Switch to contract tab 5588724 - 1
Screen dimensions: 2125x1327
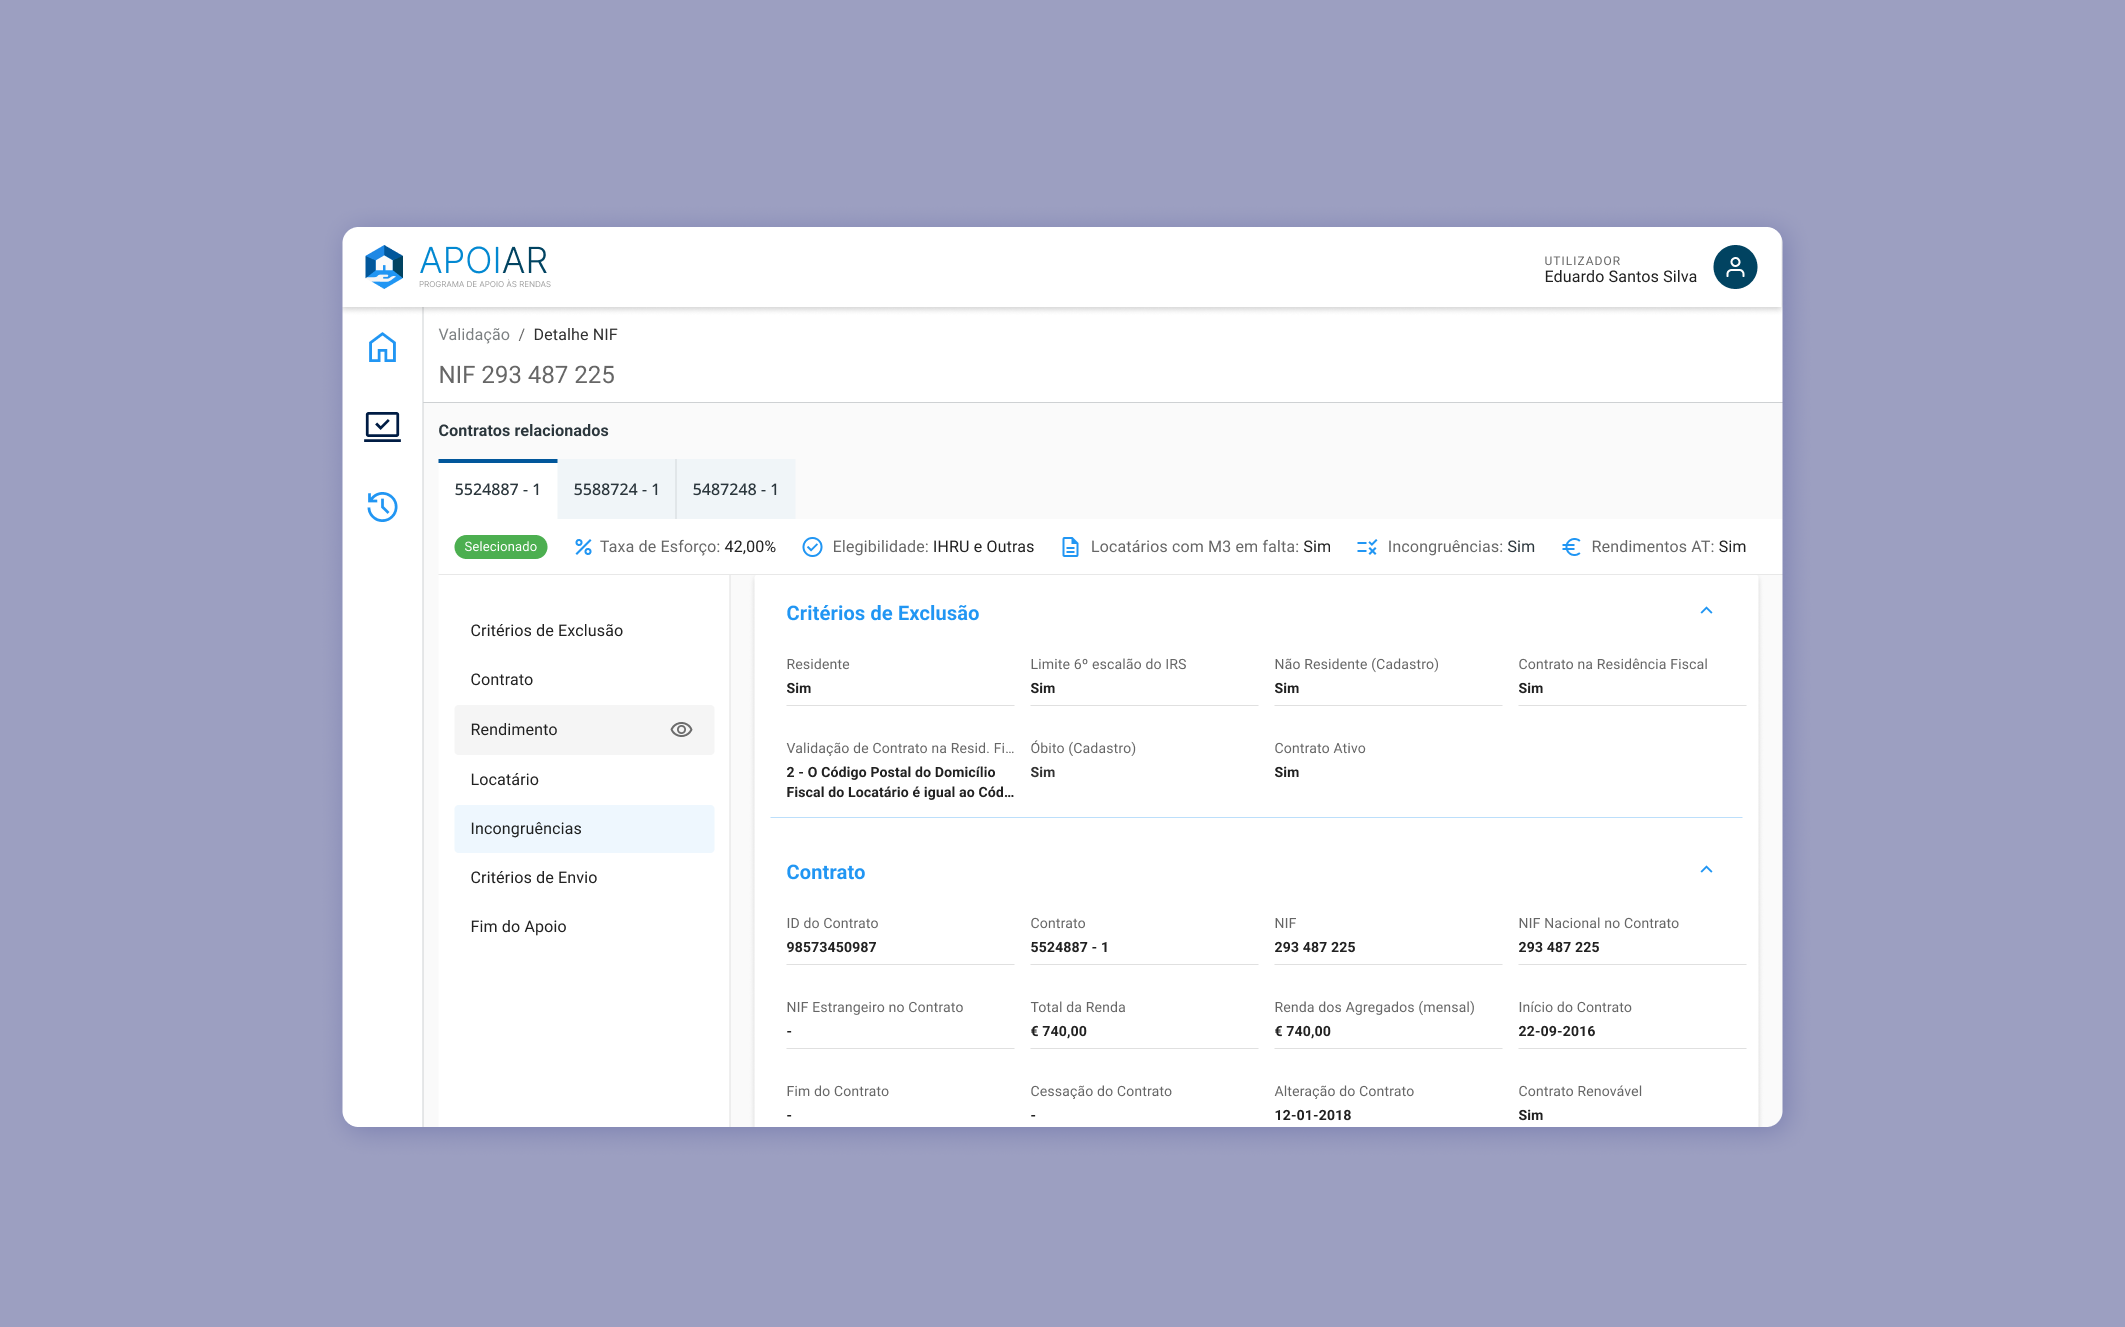[616, 490]
